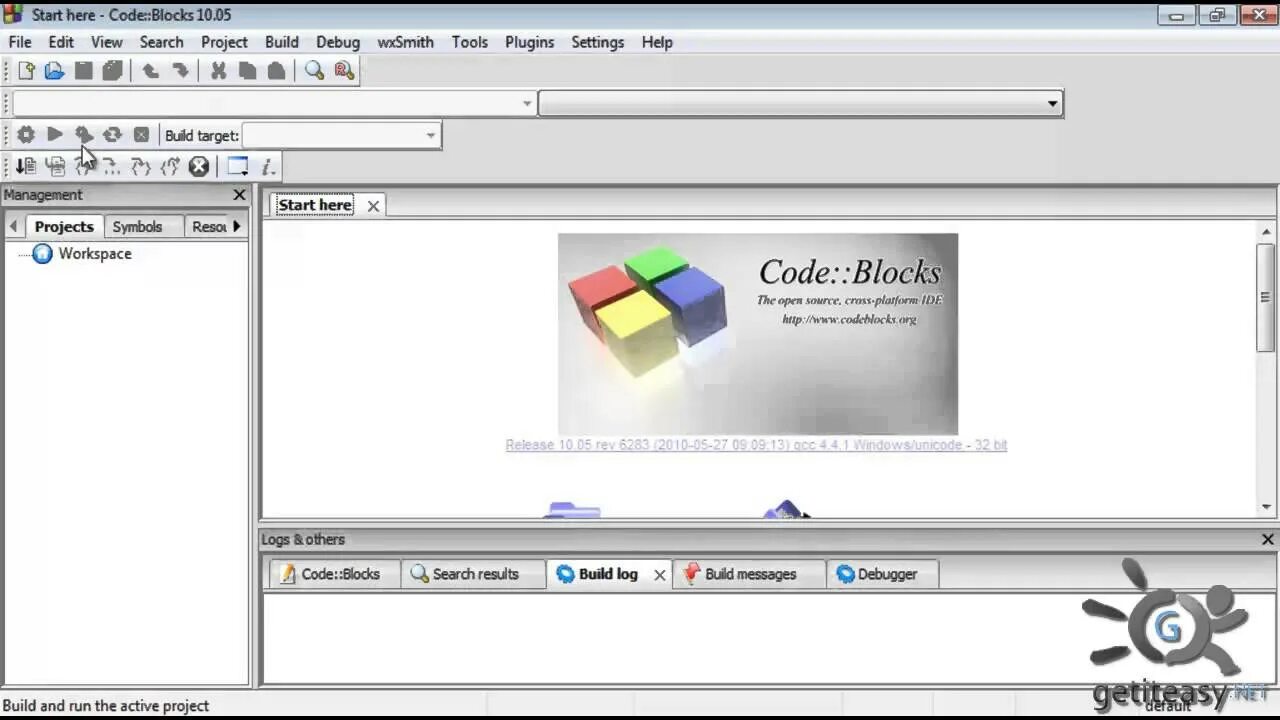Open the Settings menu
Viewport: 1280px width, 720px height.
(597, 42)
